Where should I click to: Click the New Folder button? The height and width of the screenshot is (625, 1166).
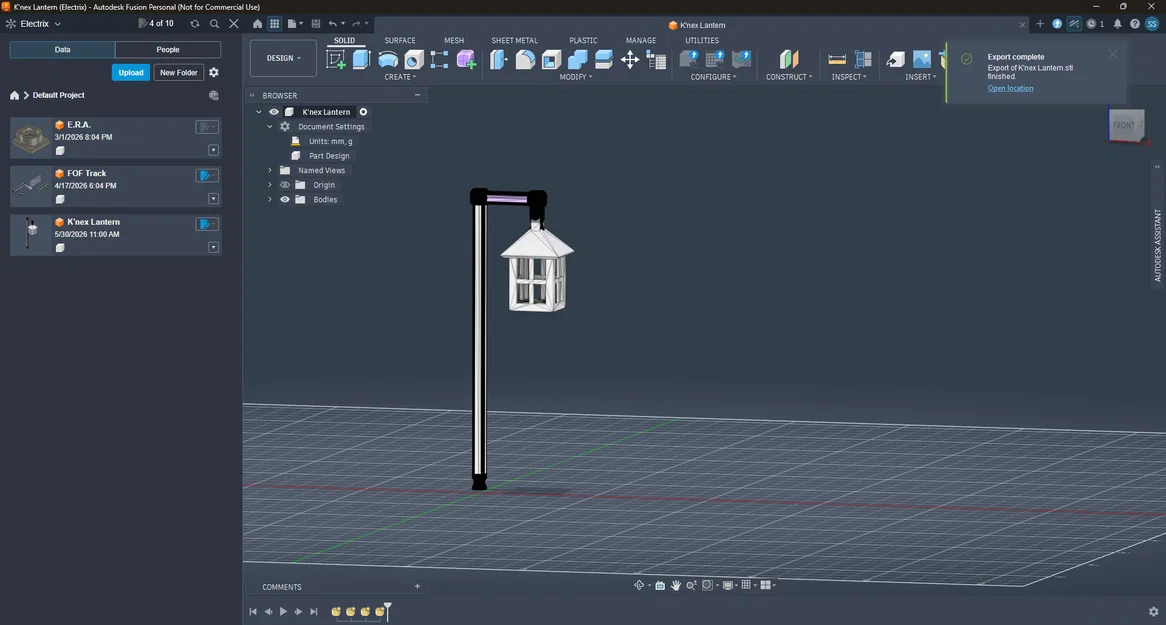click(178, 72)
